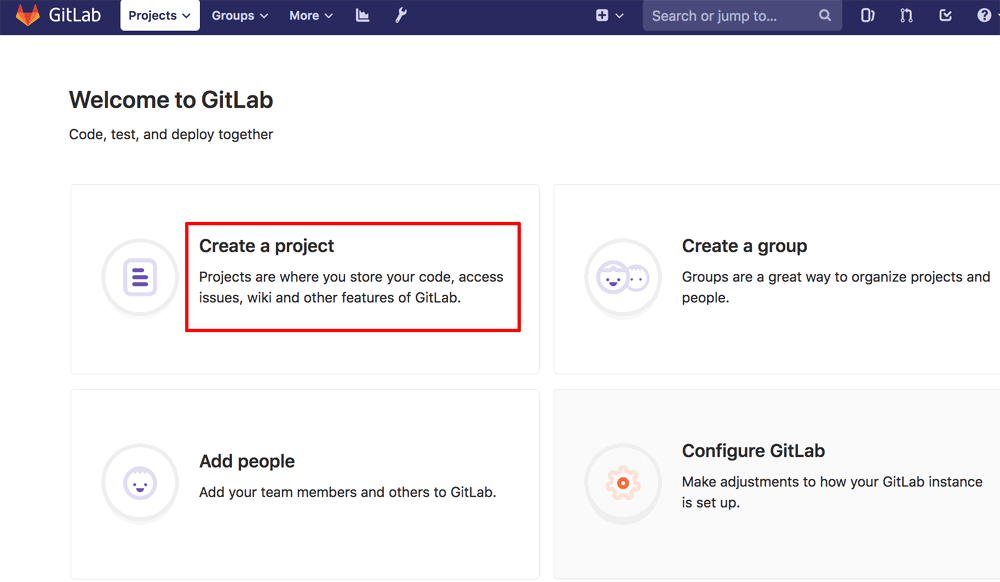Image resolution: width=1000 pixels, height=582 pixels.
Task: Open the Configure GitLab card title
Action: coord(753,451)
